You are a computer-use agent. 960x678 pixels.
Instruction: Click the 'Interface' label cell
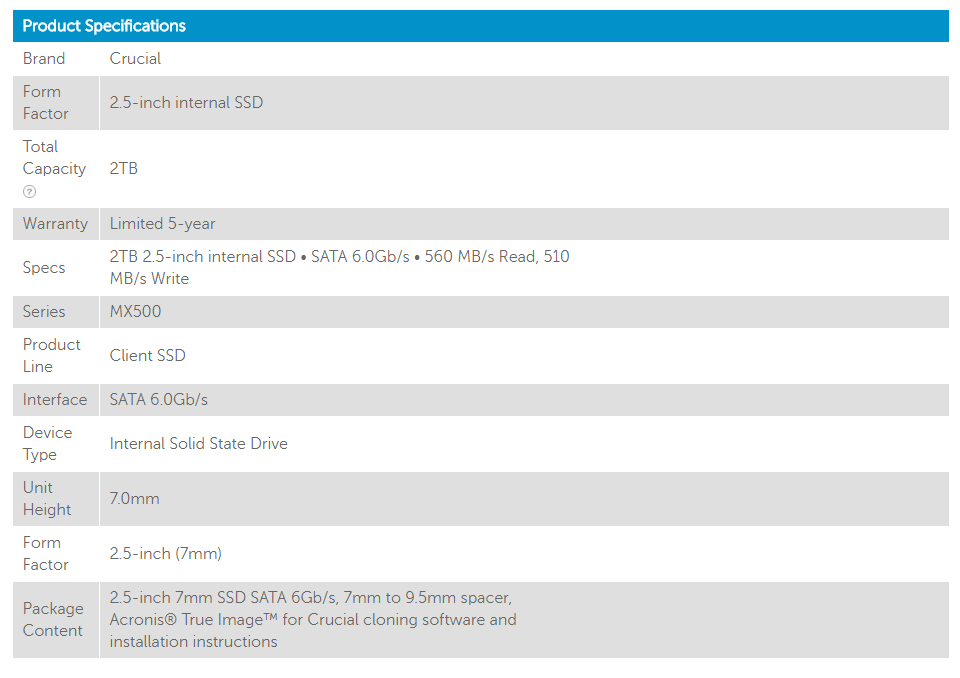pyautogui.click(x=55, y=400)
